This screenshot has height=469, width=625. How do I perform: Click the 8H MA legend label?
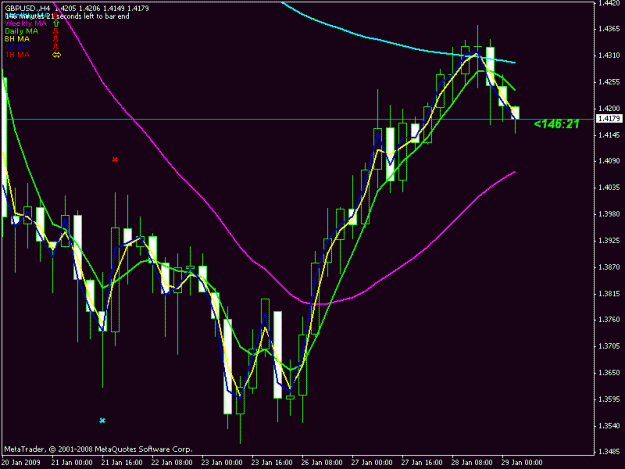pos(17,39)
